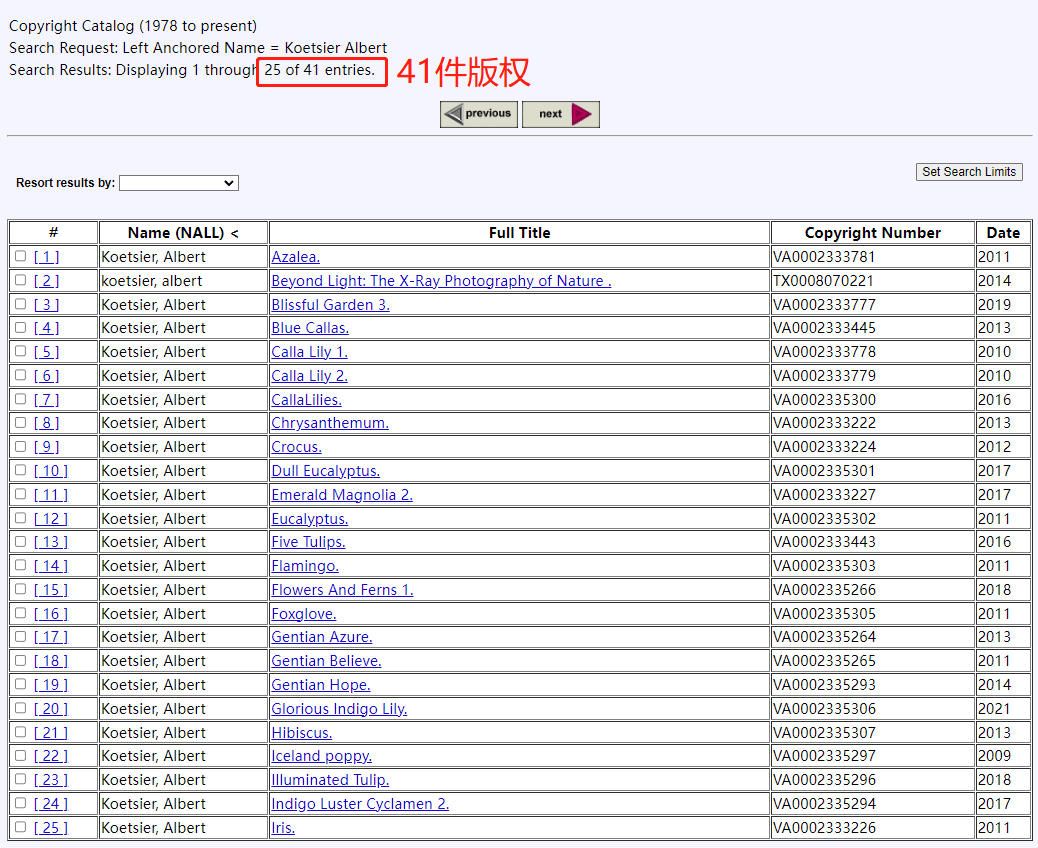The width and height of the screenshot is (1038, 848).
Task: Click the Calla Lily 1 title link
Action: [x=309, y=352]
